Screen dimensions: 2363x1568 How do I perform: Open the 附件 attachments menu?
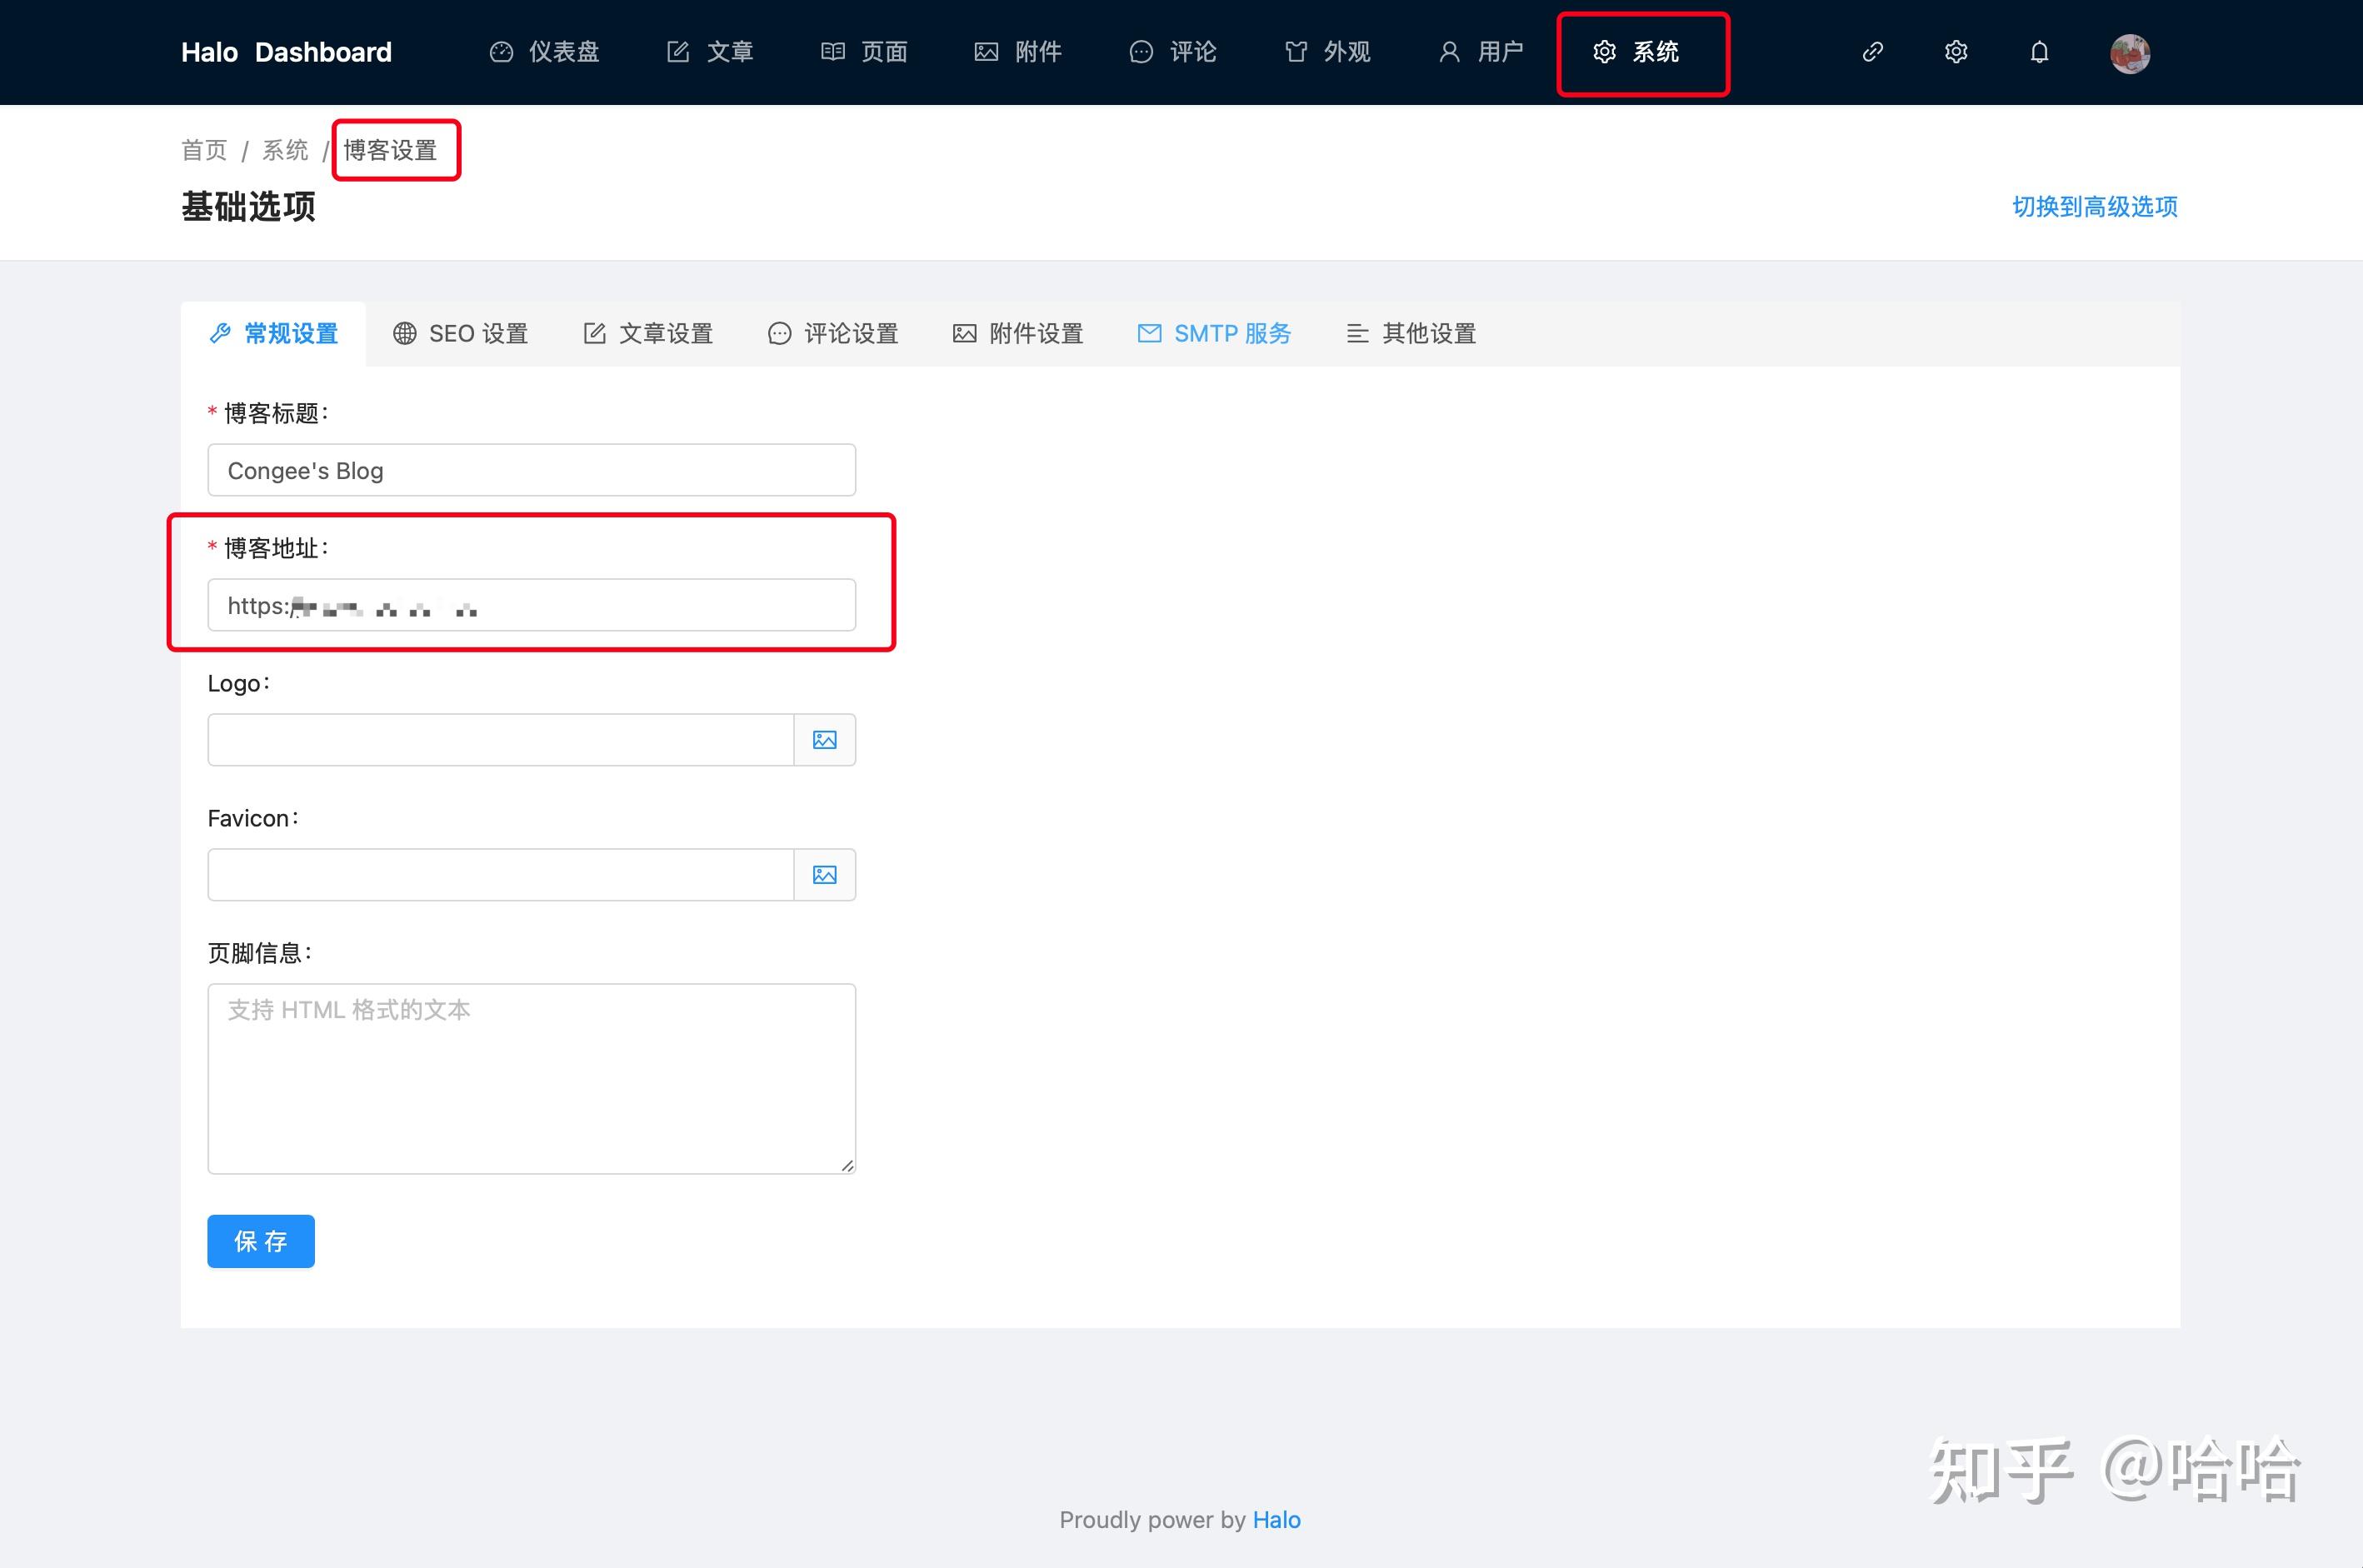pos(1018,52)
